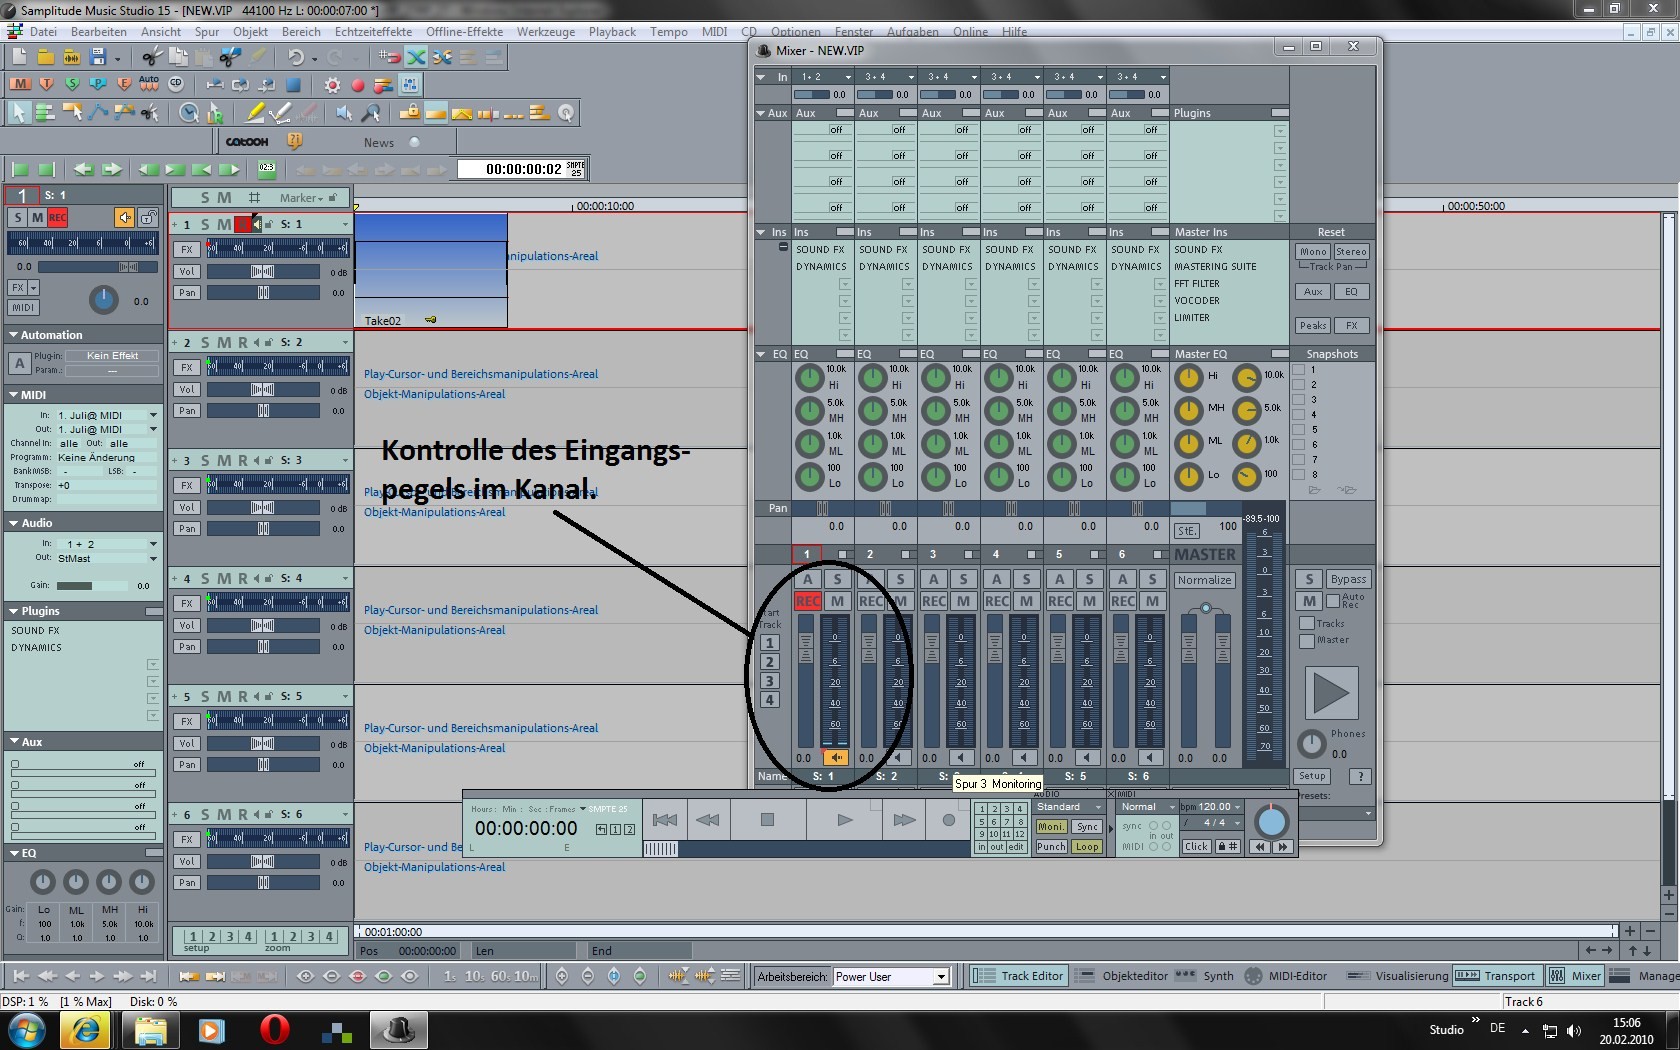Screen dimensions: 1680x1050
Task: Click the CD disc icon
Action: [176, 84]
